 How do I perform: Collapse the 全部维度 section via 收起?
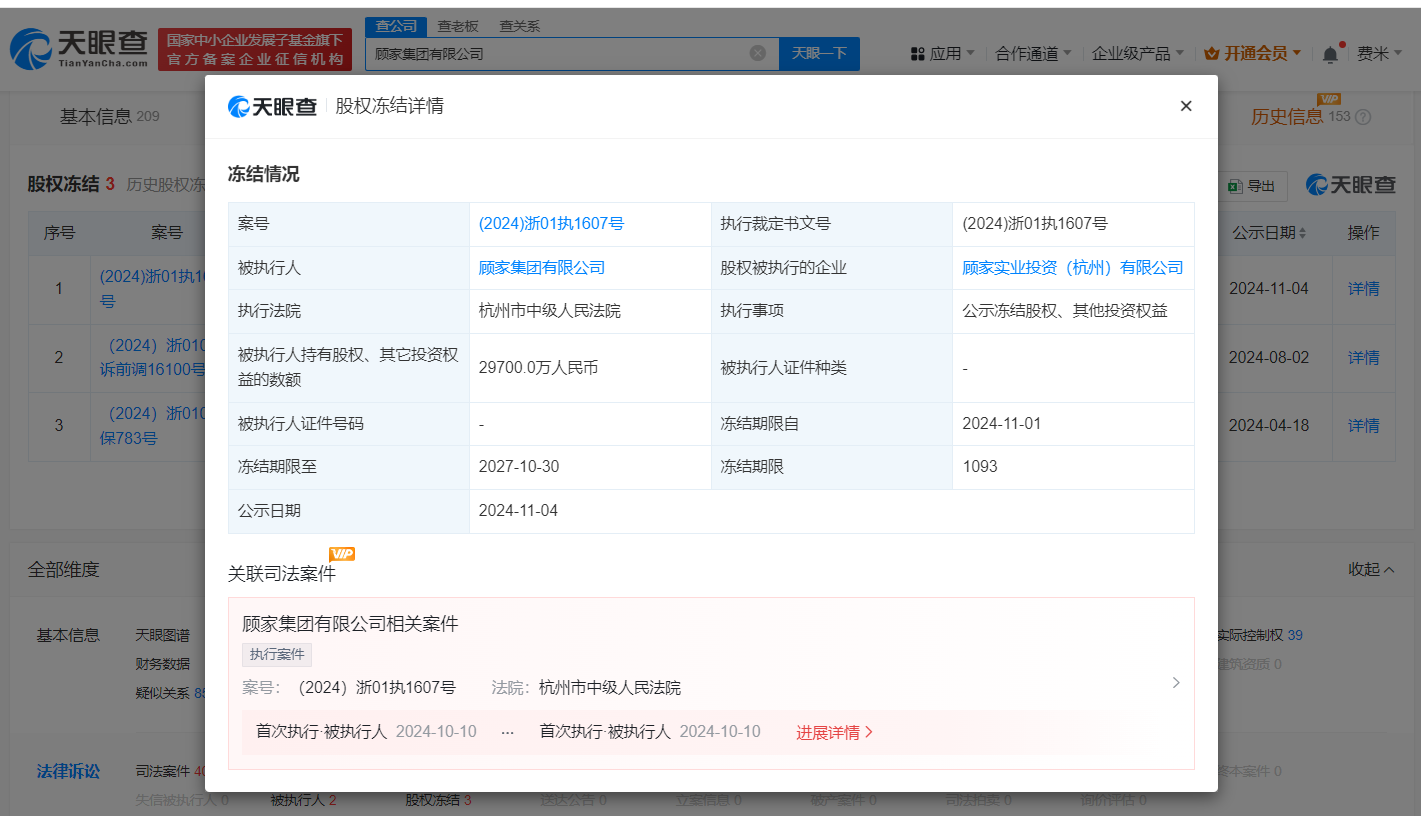click(x=1371, y=569)
